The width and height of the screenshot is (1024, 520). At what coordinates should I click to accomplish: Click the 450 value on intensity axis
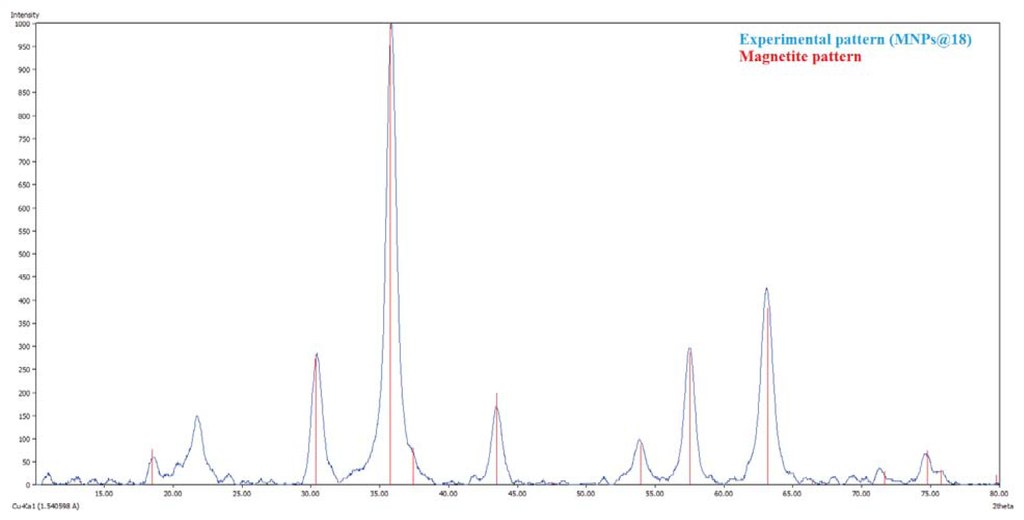point(25,278)
